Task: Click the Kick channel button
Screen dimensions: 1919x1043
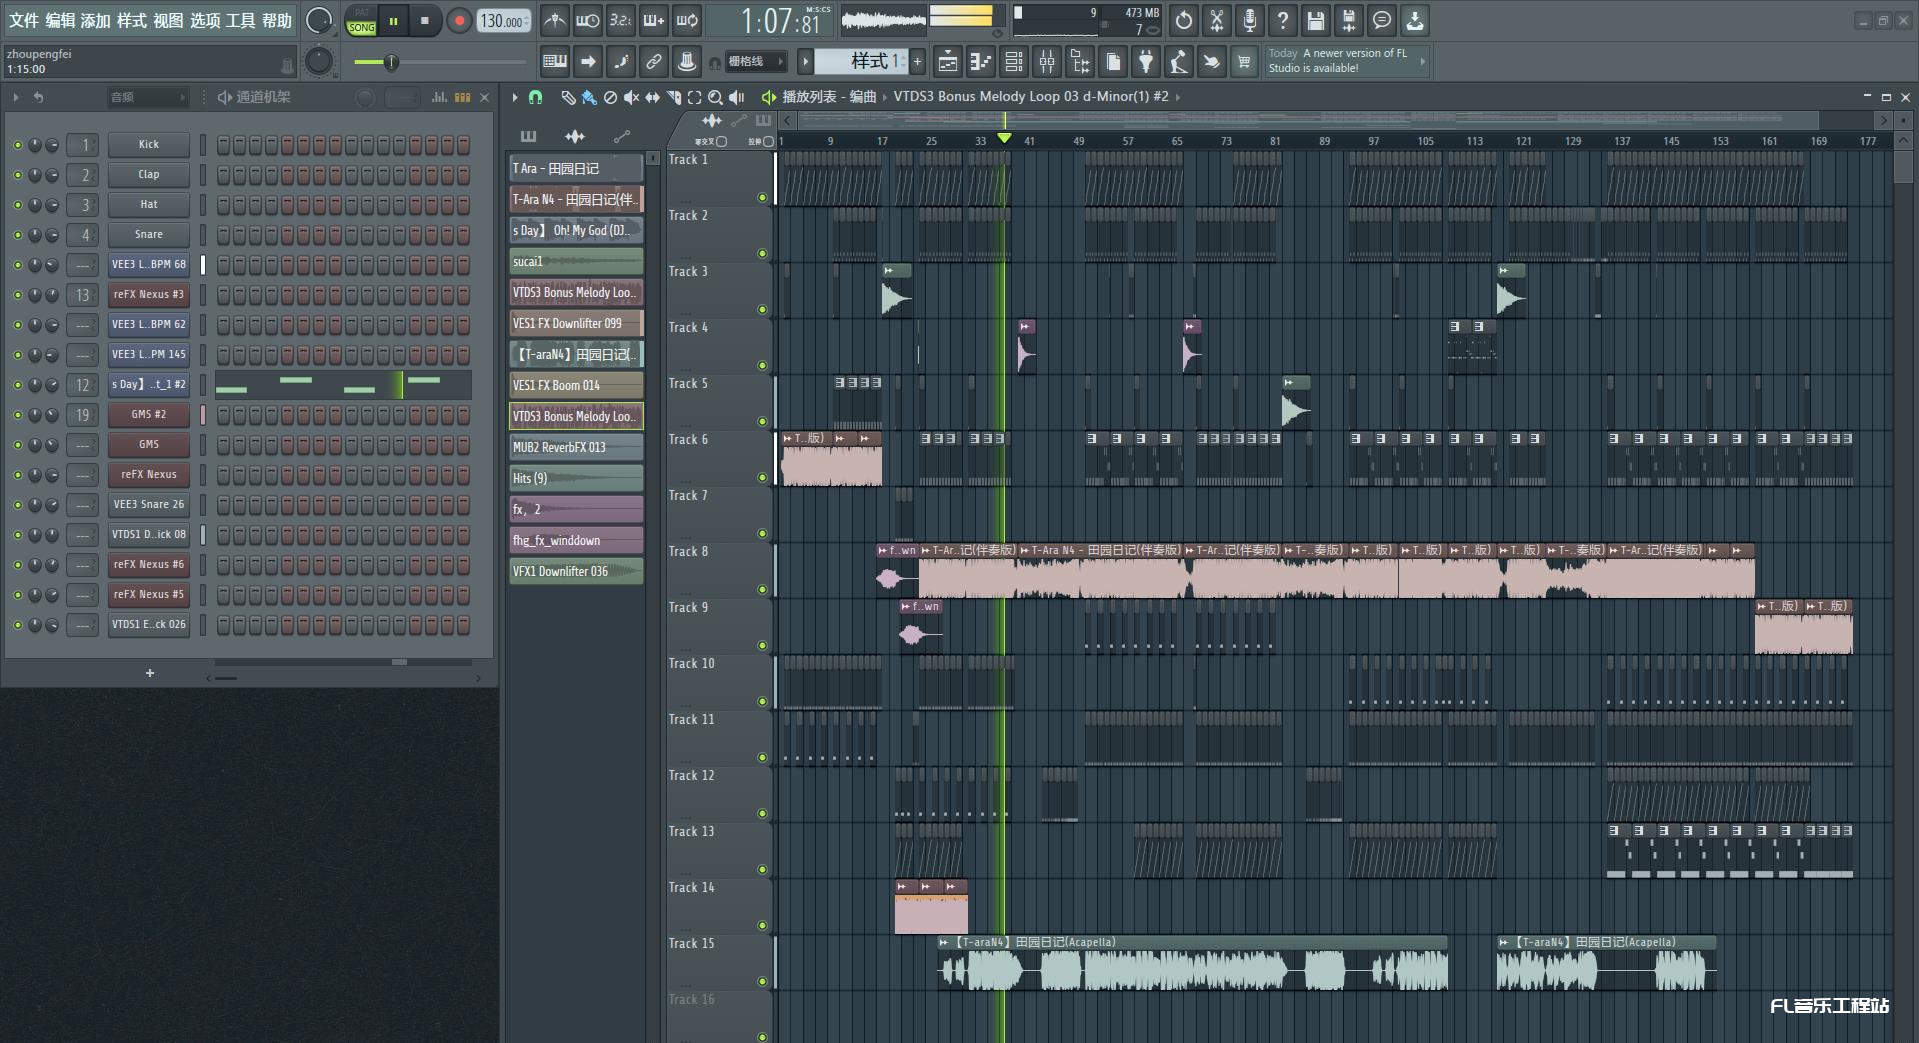Action: tap(149, 145)
